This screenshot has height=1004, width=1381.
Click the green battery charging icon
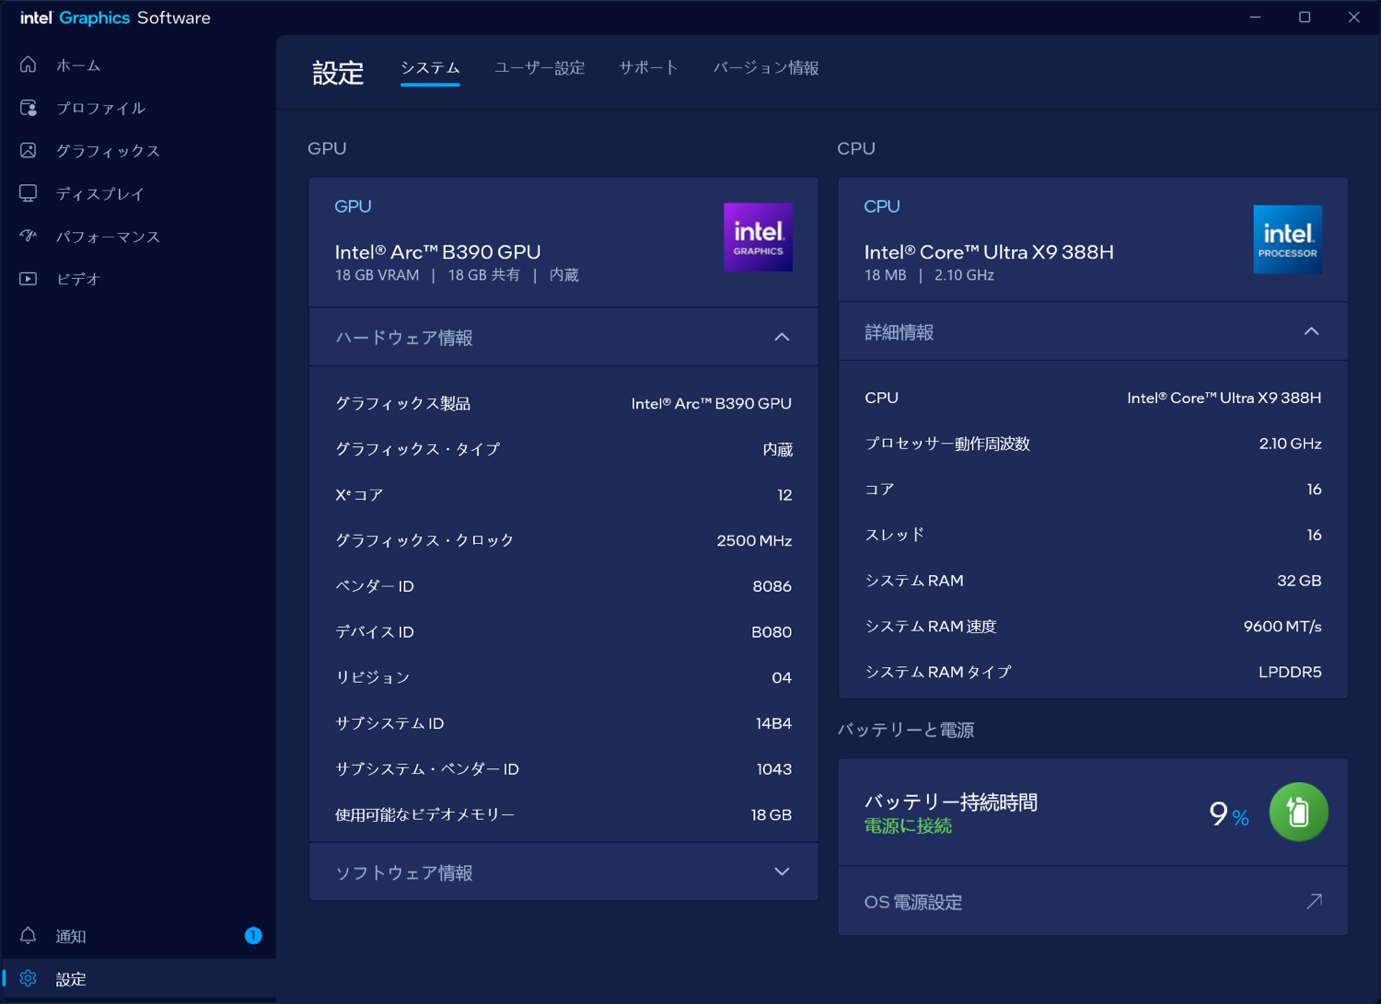(x=1298, y=812)
